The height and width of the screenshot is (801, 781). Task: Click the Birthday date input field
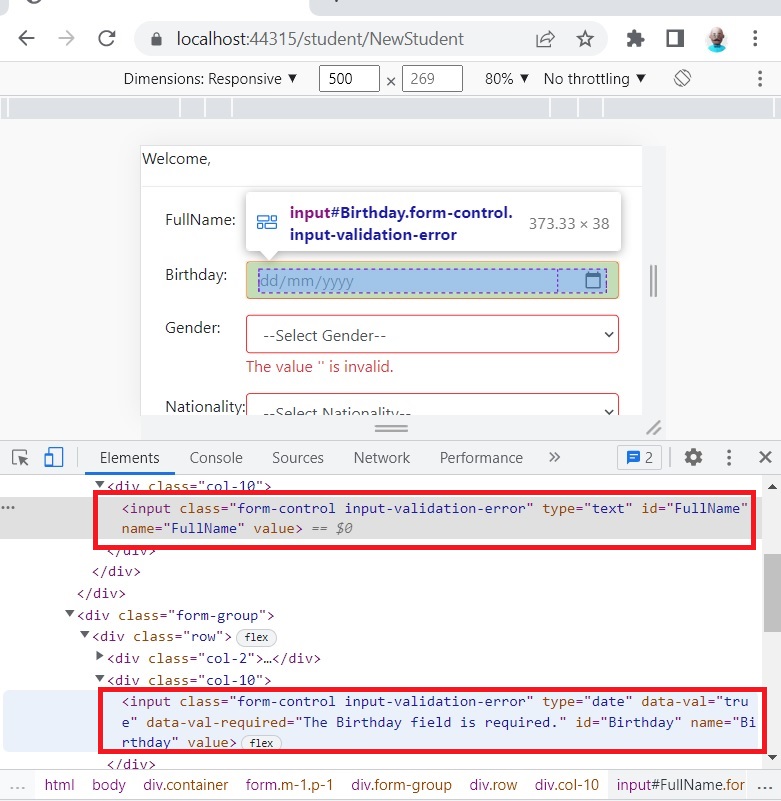click(432, 280)
